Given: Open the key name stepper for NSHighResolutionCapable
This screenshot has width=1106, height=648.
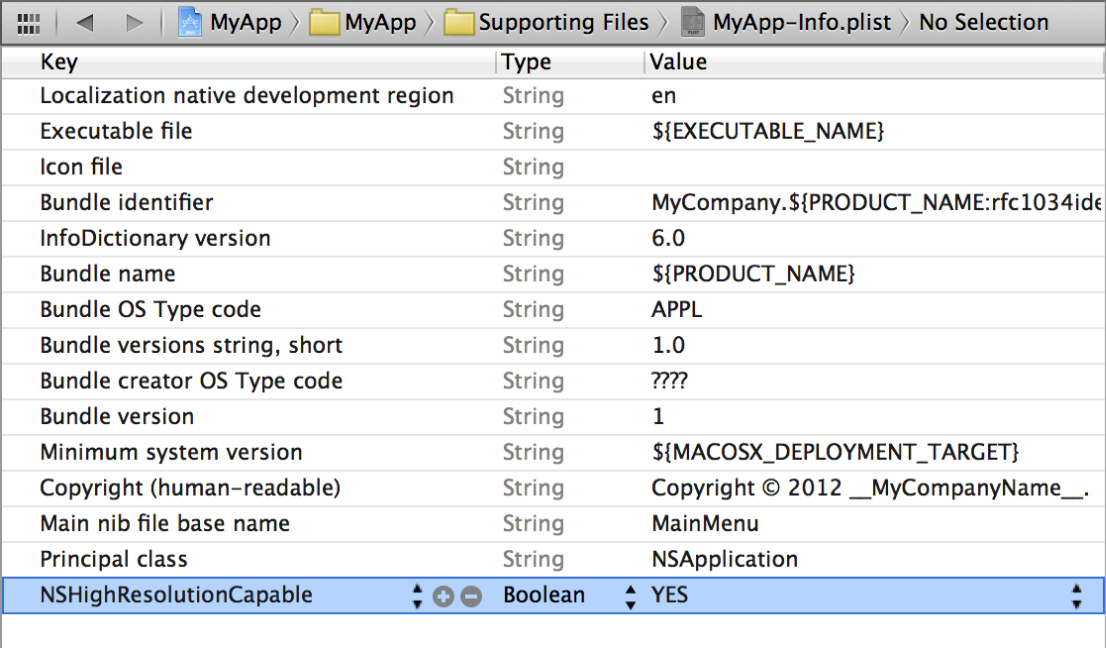Looking at the screenshot, I should [x=417, y=596].
